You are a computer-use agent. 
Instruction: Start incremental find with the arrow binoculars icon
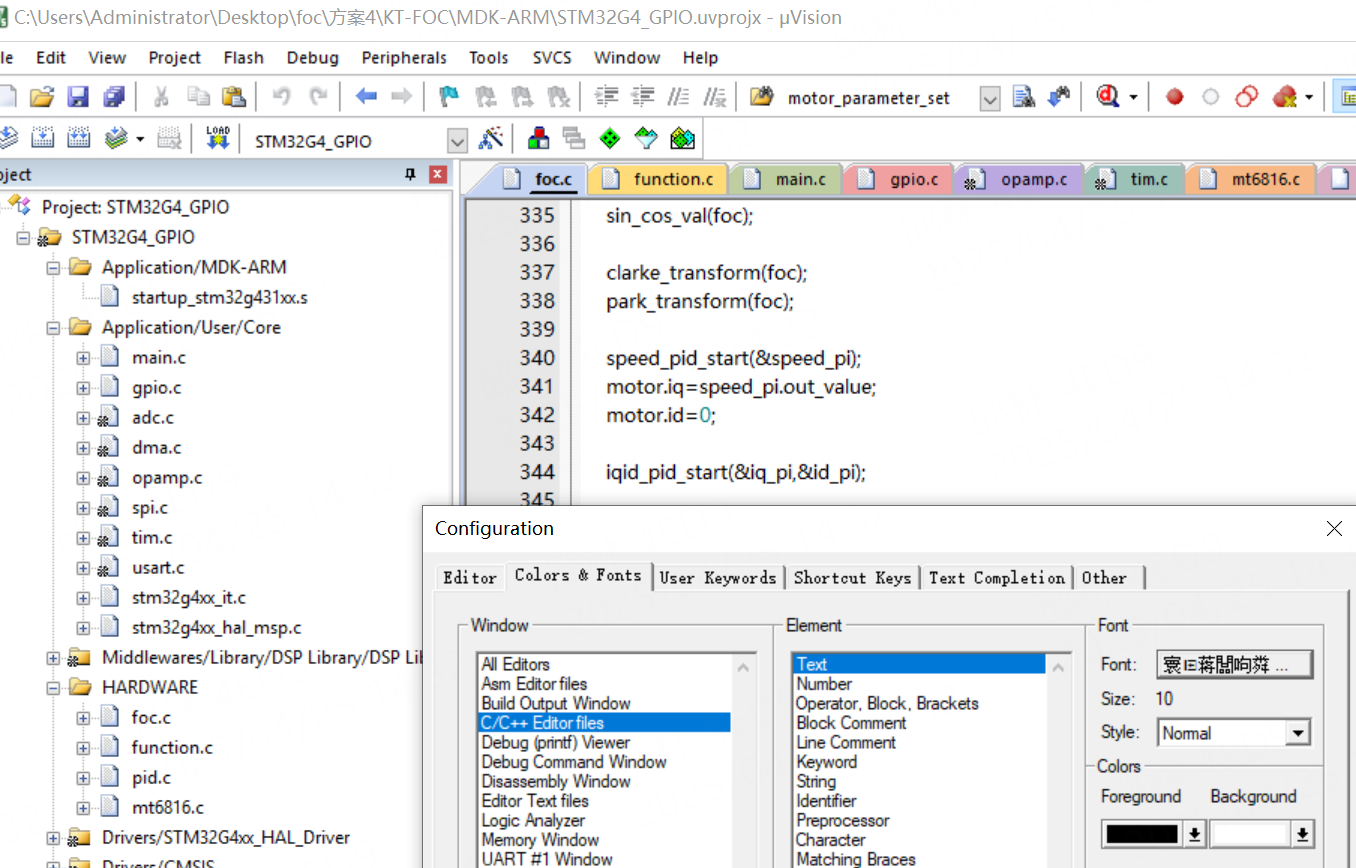pyautogui.click(x=1059, y=97)
